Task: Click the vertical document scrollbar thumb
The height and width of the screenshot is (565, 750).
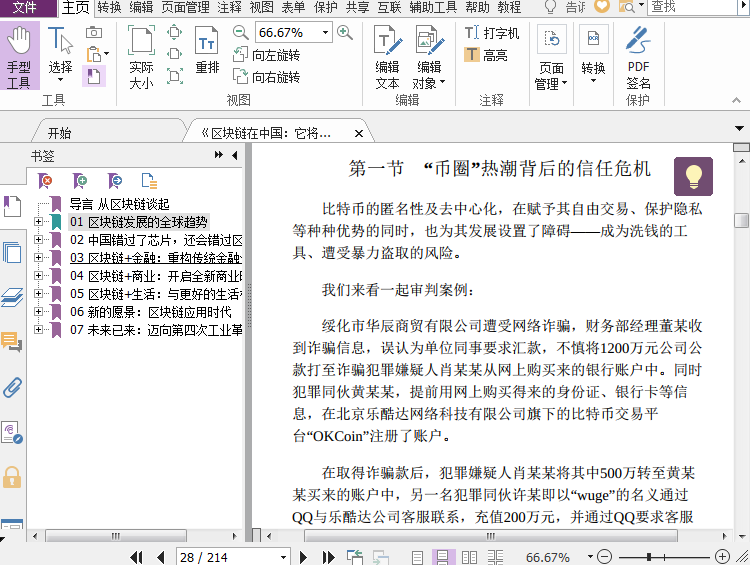Action: (741, 220)
